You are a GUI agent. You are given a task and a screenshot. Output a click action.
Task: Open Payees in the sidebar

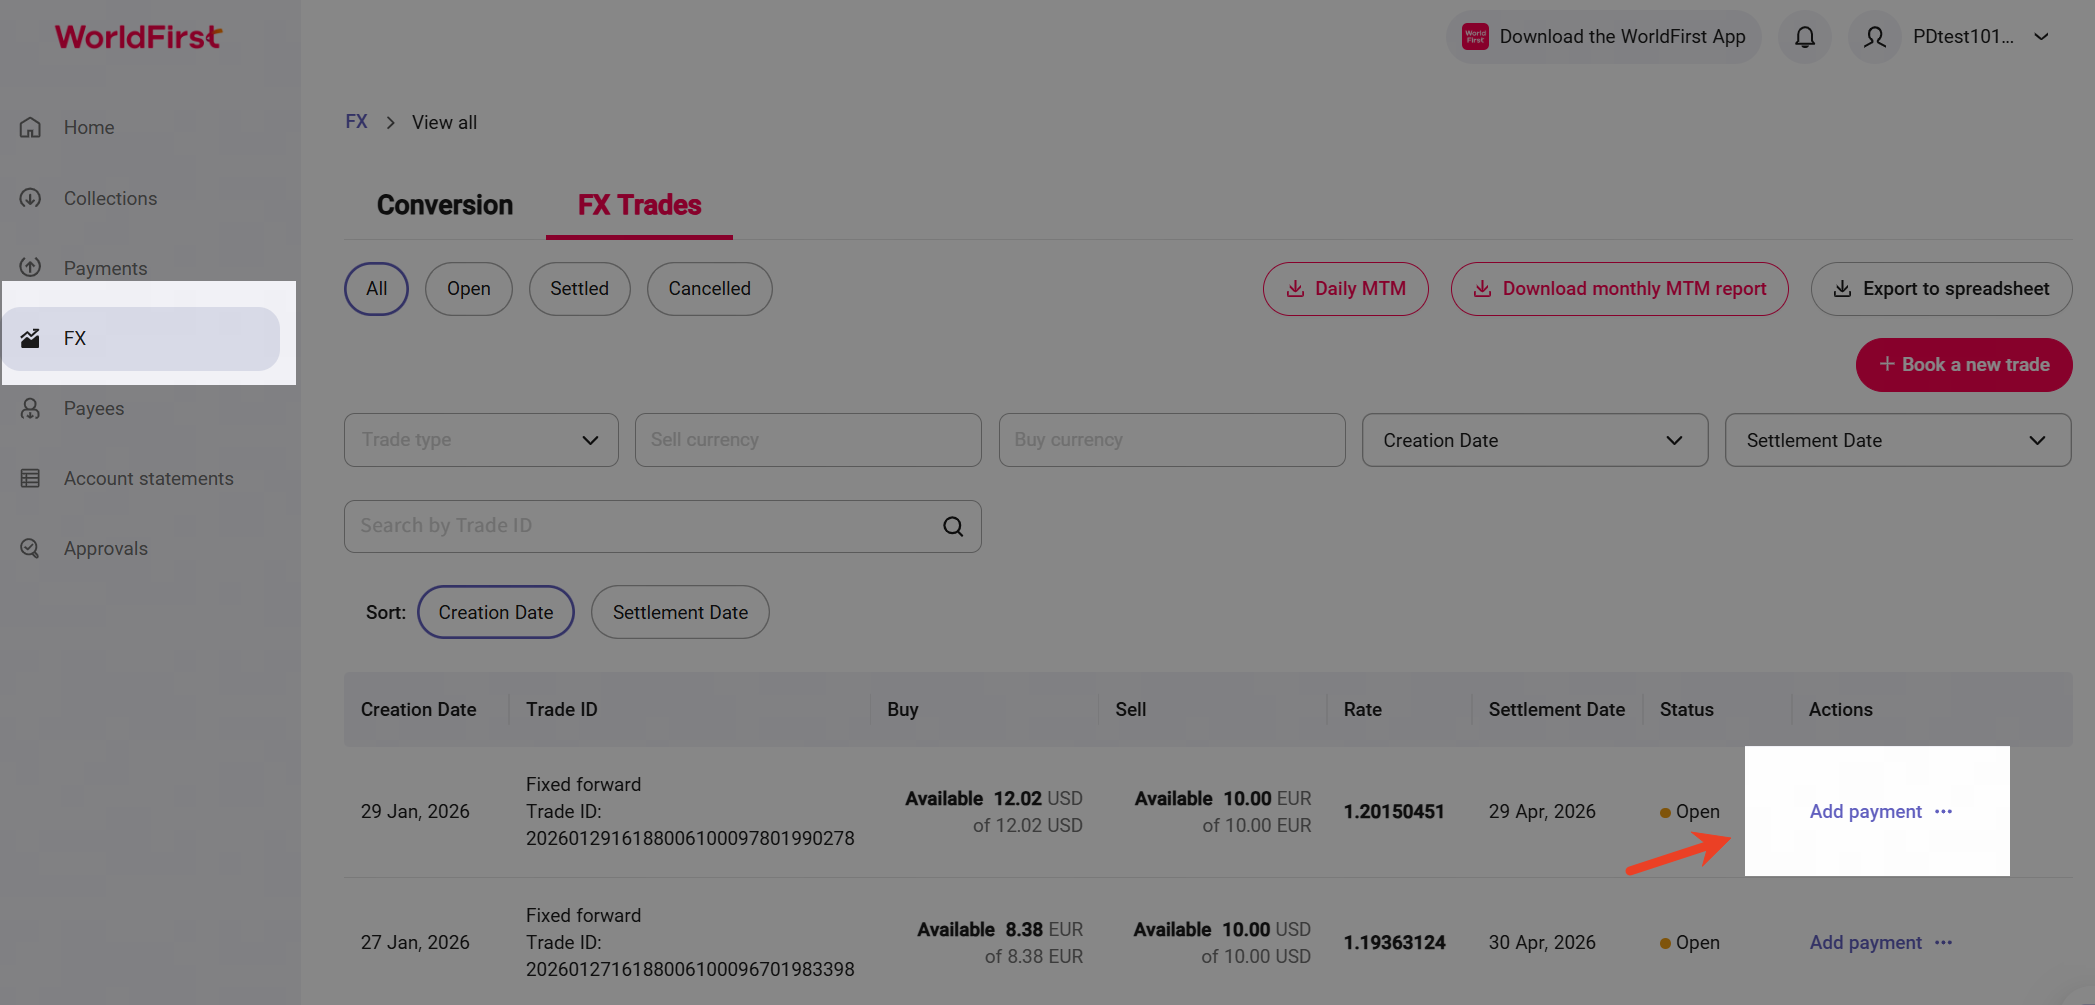pos(94,408)
